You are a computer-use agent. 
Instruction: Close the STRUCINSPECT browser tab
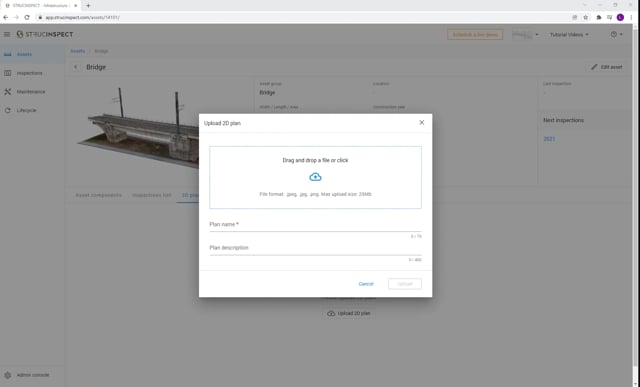(x=76, y=6)
